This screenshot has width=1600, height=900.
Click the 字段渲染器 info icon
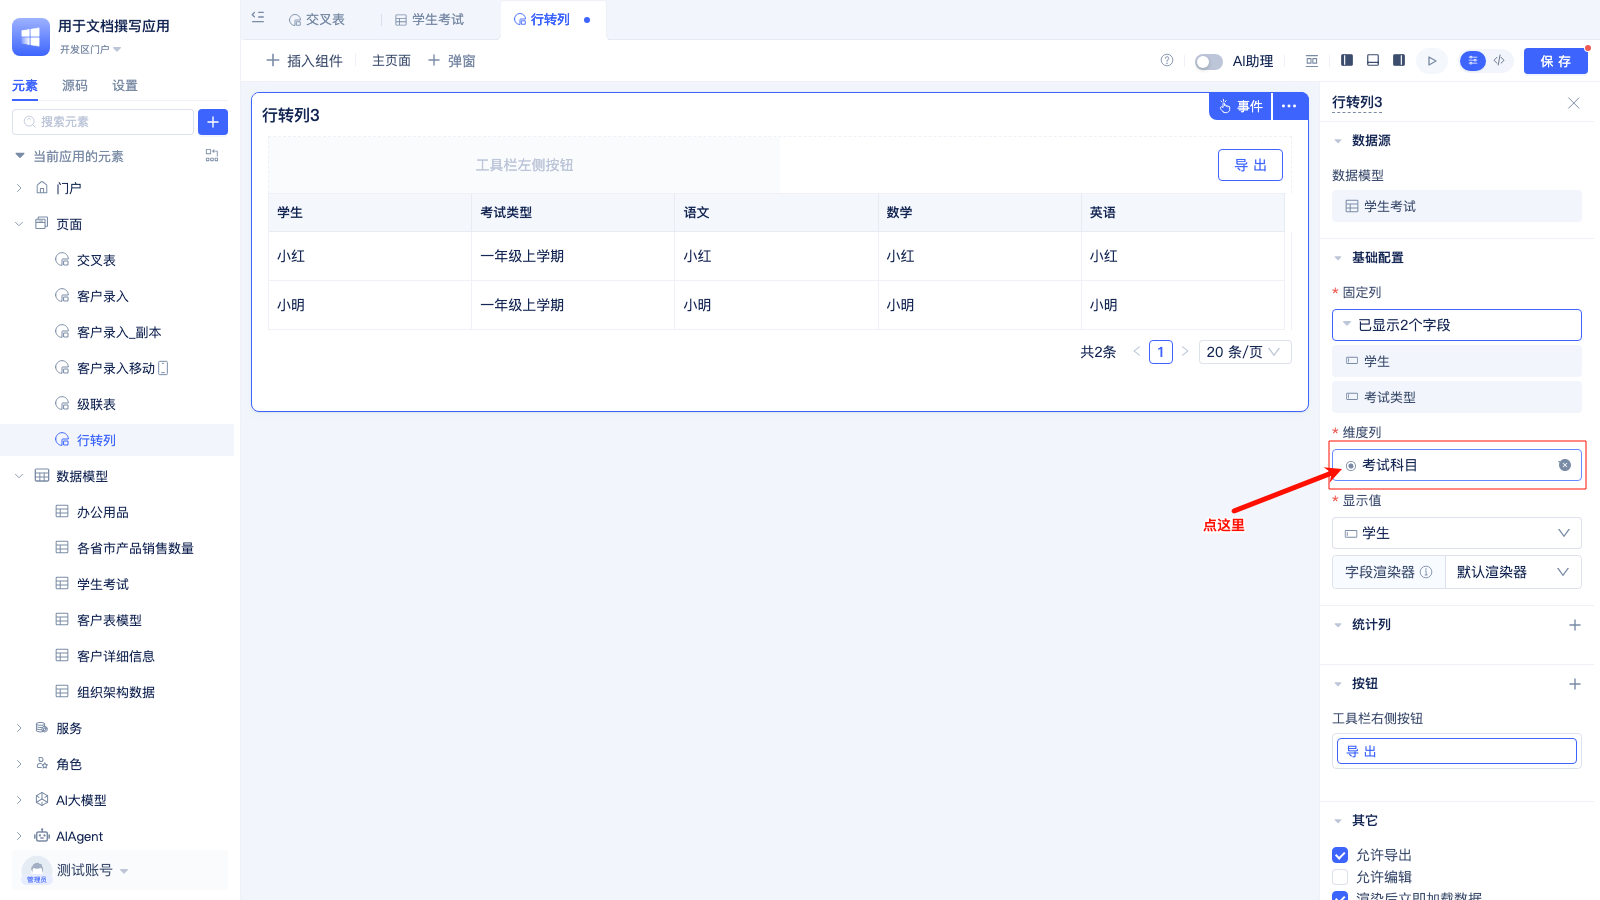tap(1426, 572)
